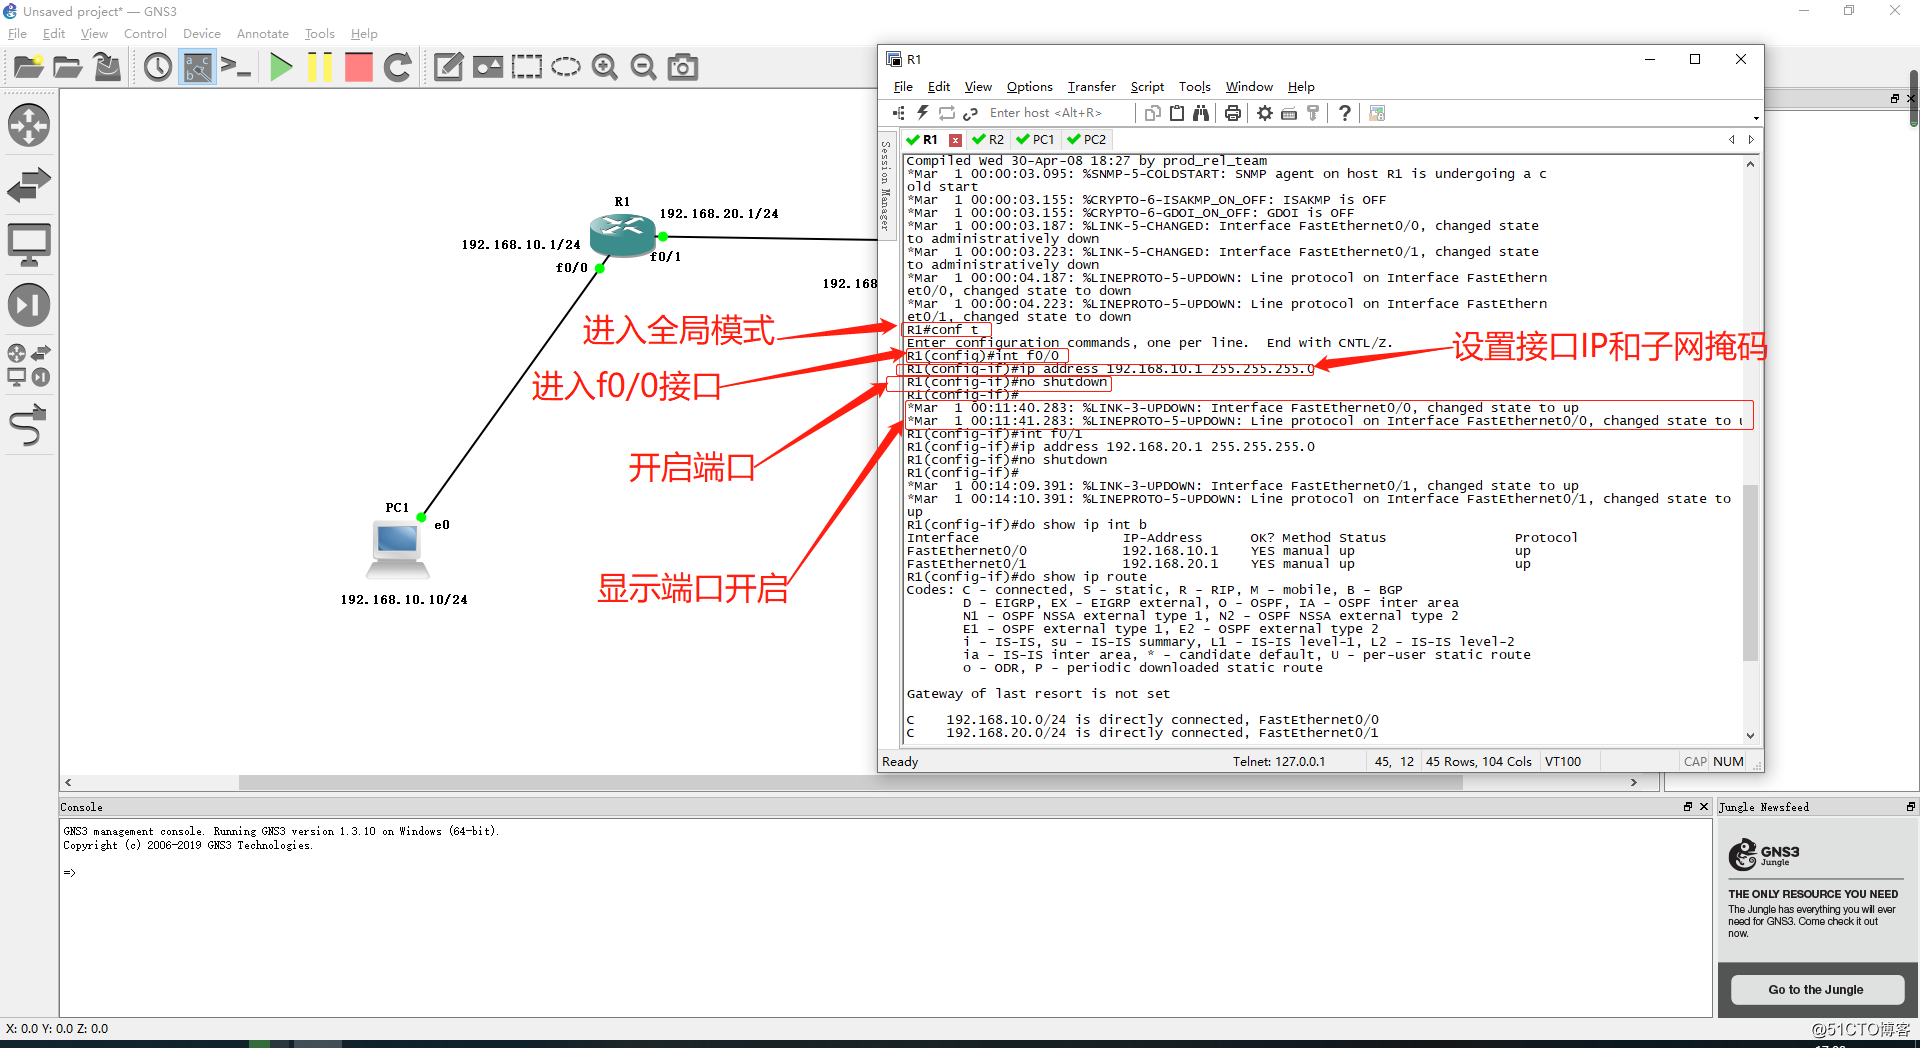
Task: Click the Enter host input field
Action: (x=1058, y=113)
